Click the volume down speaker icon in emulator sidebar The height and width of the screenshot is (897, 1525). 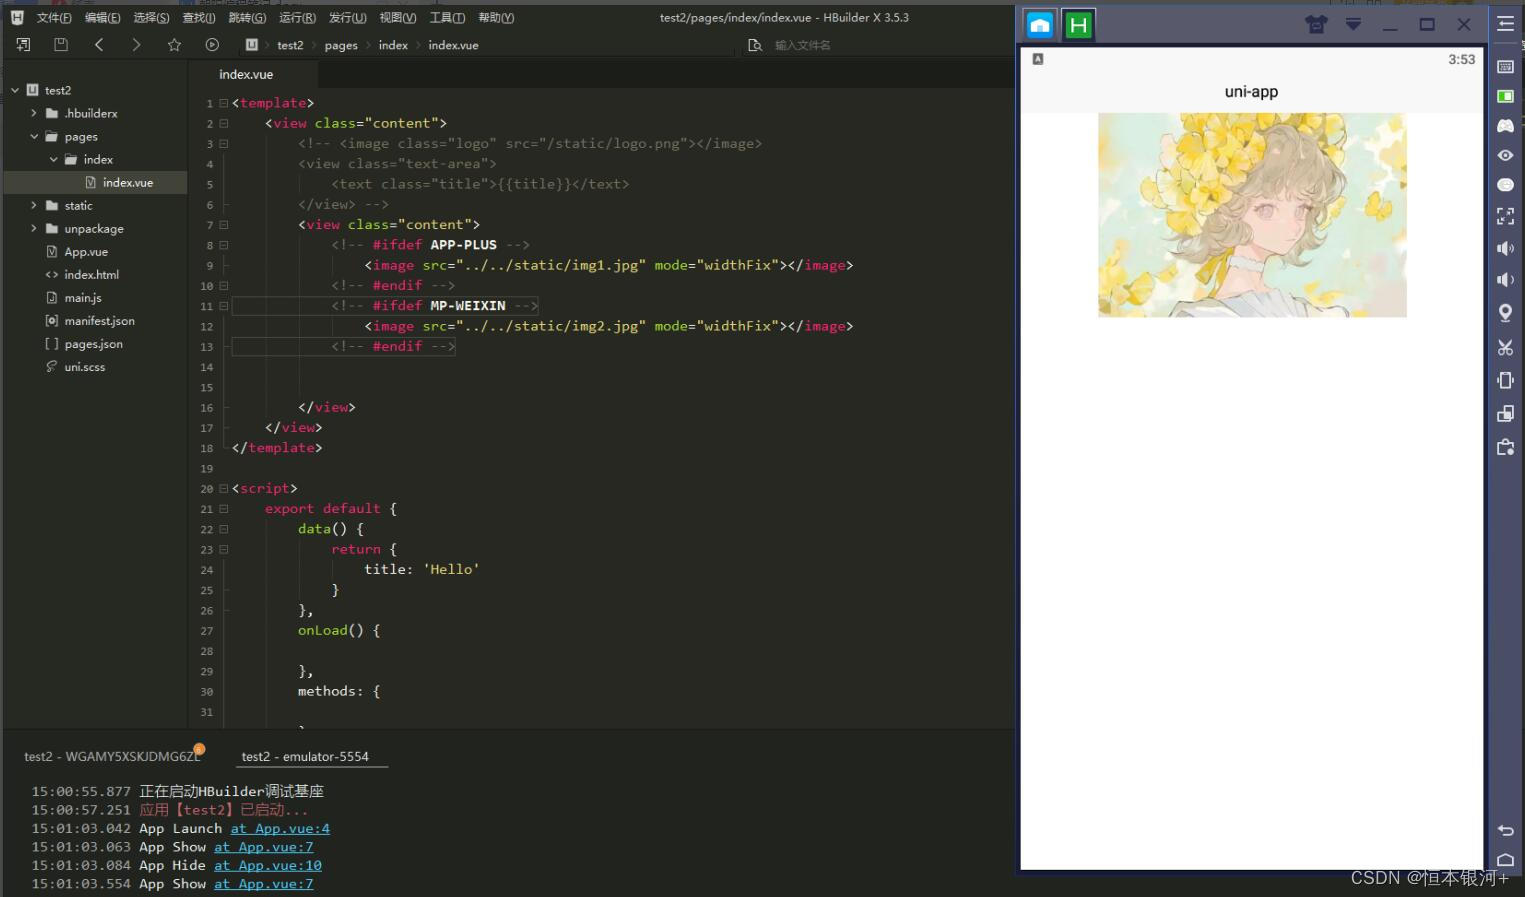click(1505, 280)
